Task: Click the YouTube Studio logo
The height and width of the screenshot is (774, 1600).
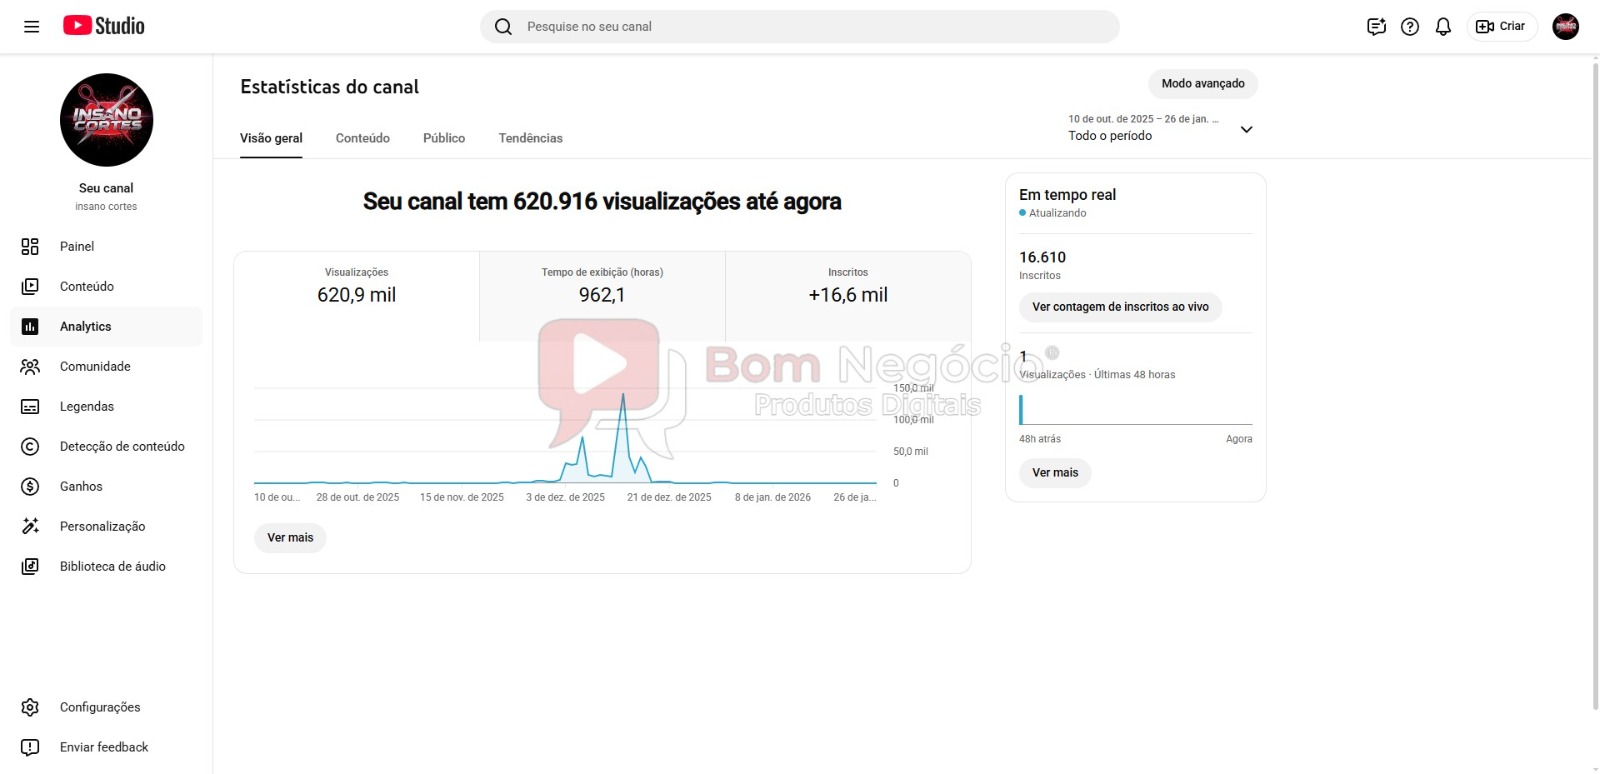Action: point(104,26)
